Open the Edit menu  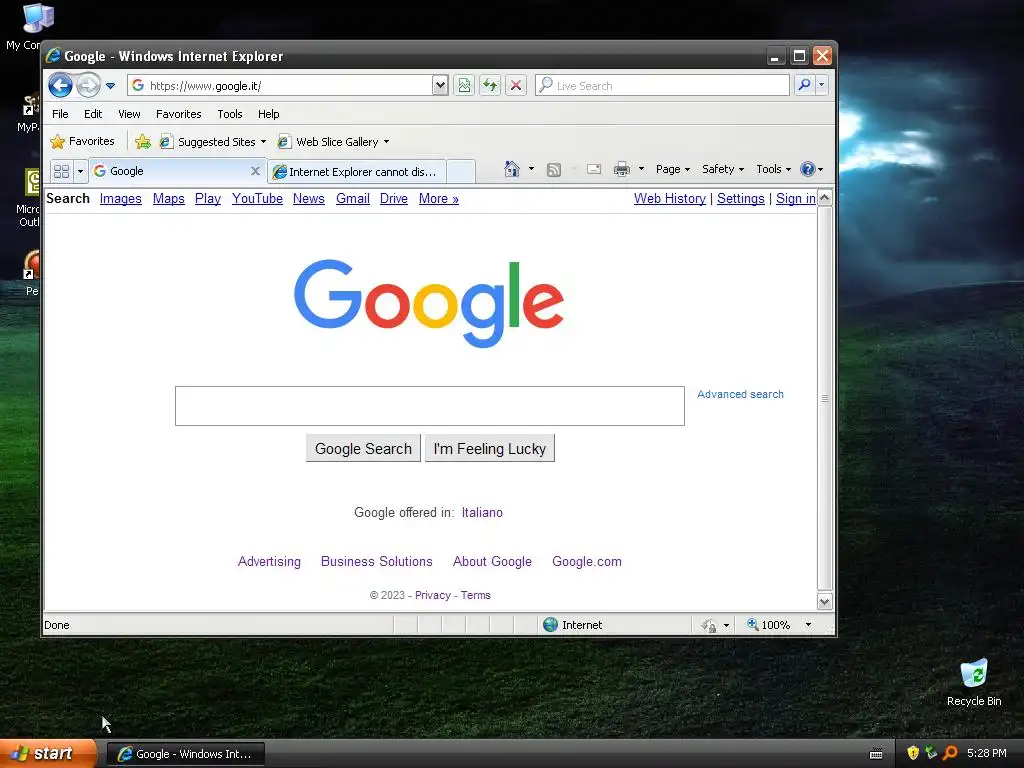93,114
